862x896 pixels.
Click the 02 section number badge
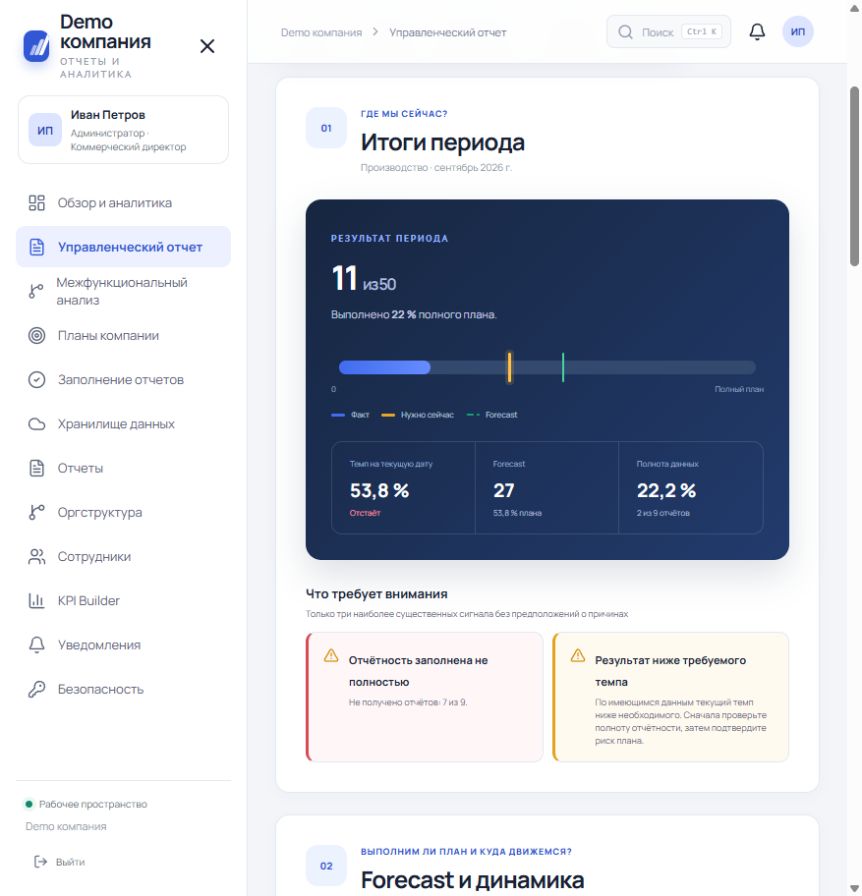326,866
